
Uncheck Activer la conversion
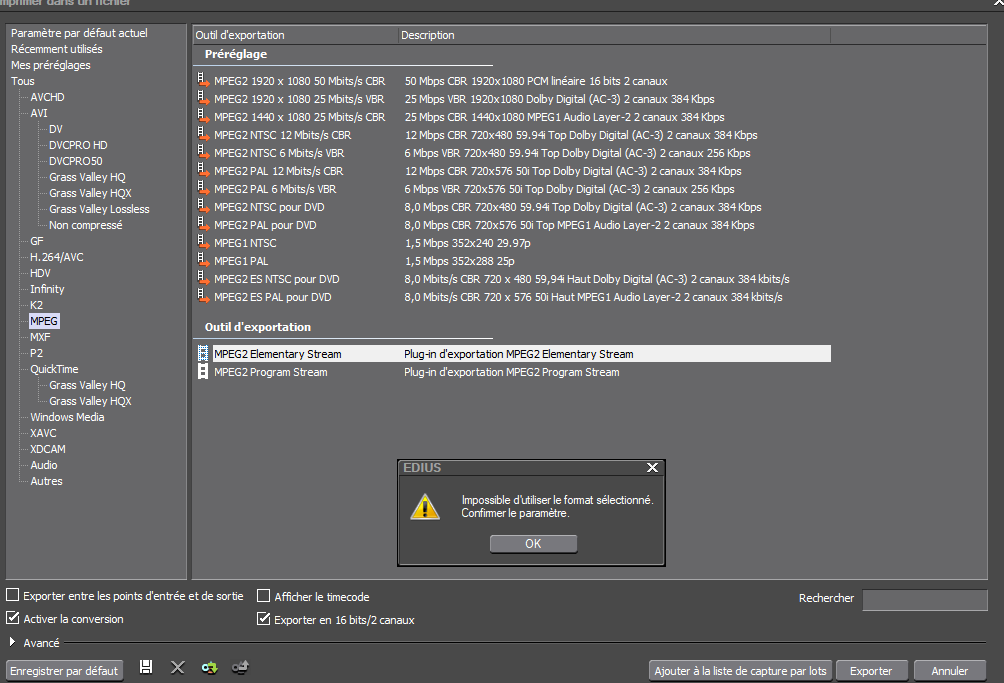pos(12,618)
